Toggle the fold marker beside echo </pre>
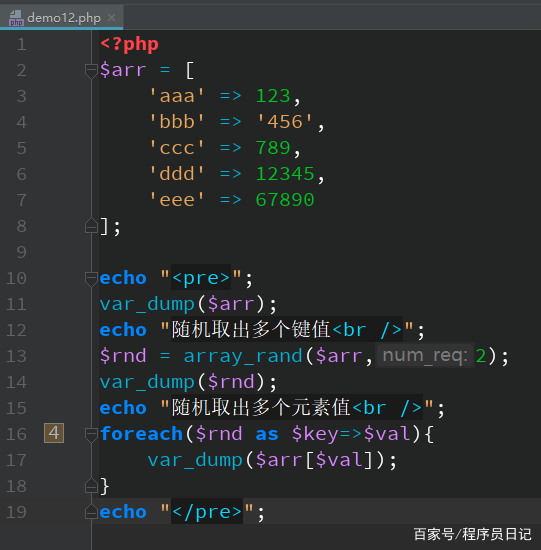 pos(91,512)
